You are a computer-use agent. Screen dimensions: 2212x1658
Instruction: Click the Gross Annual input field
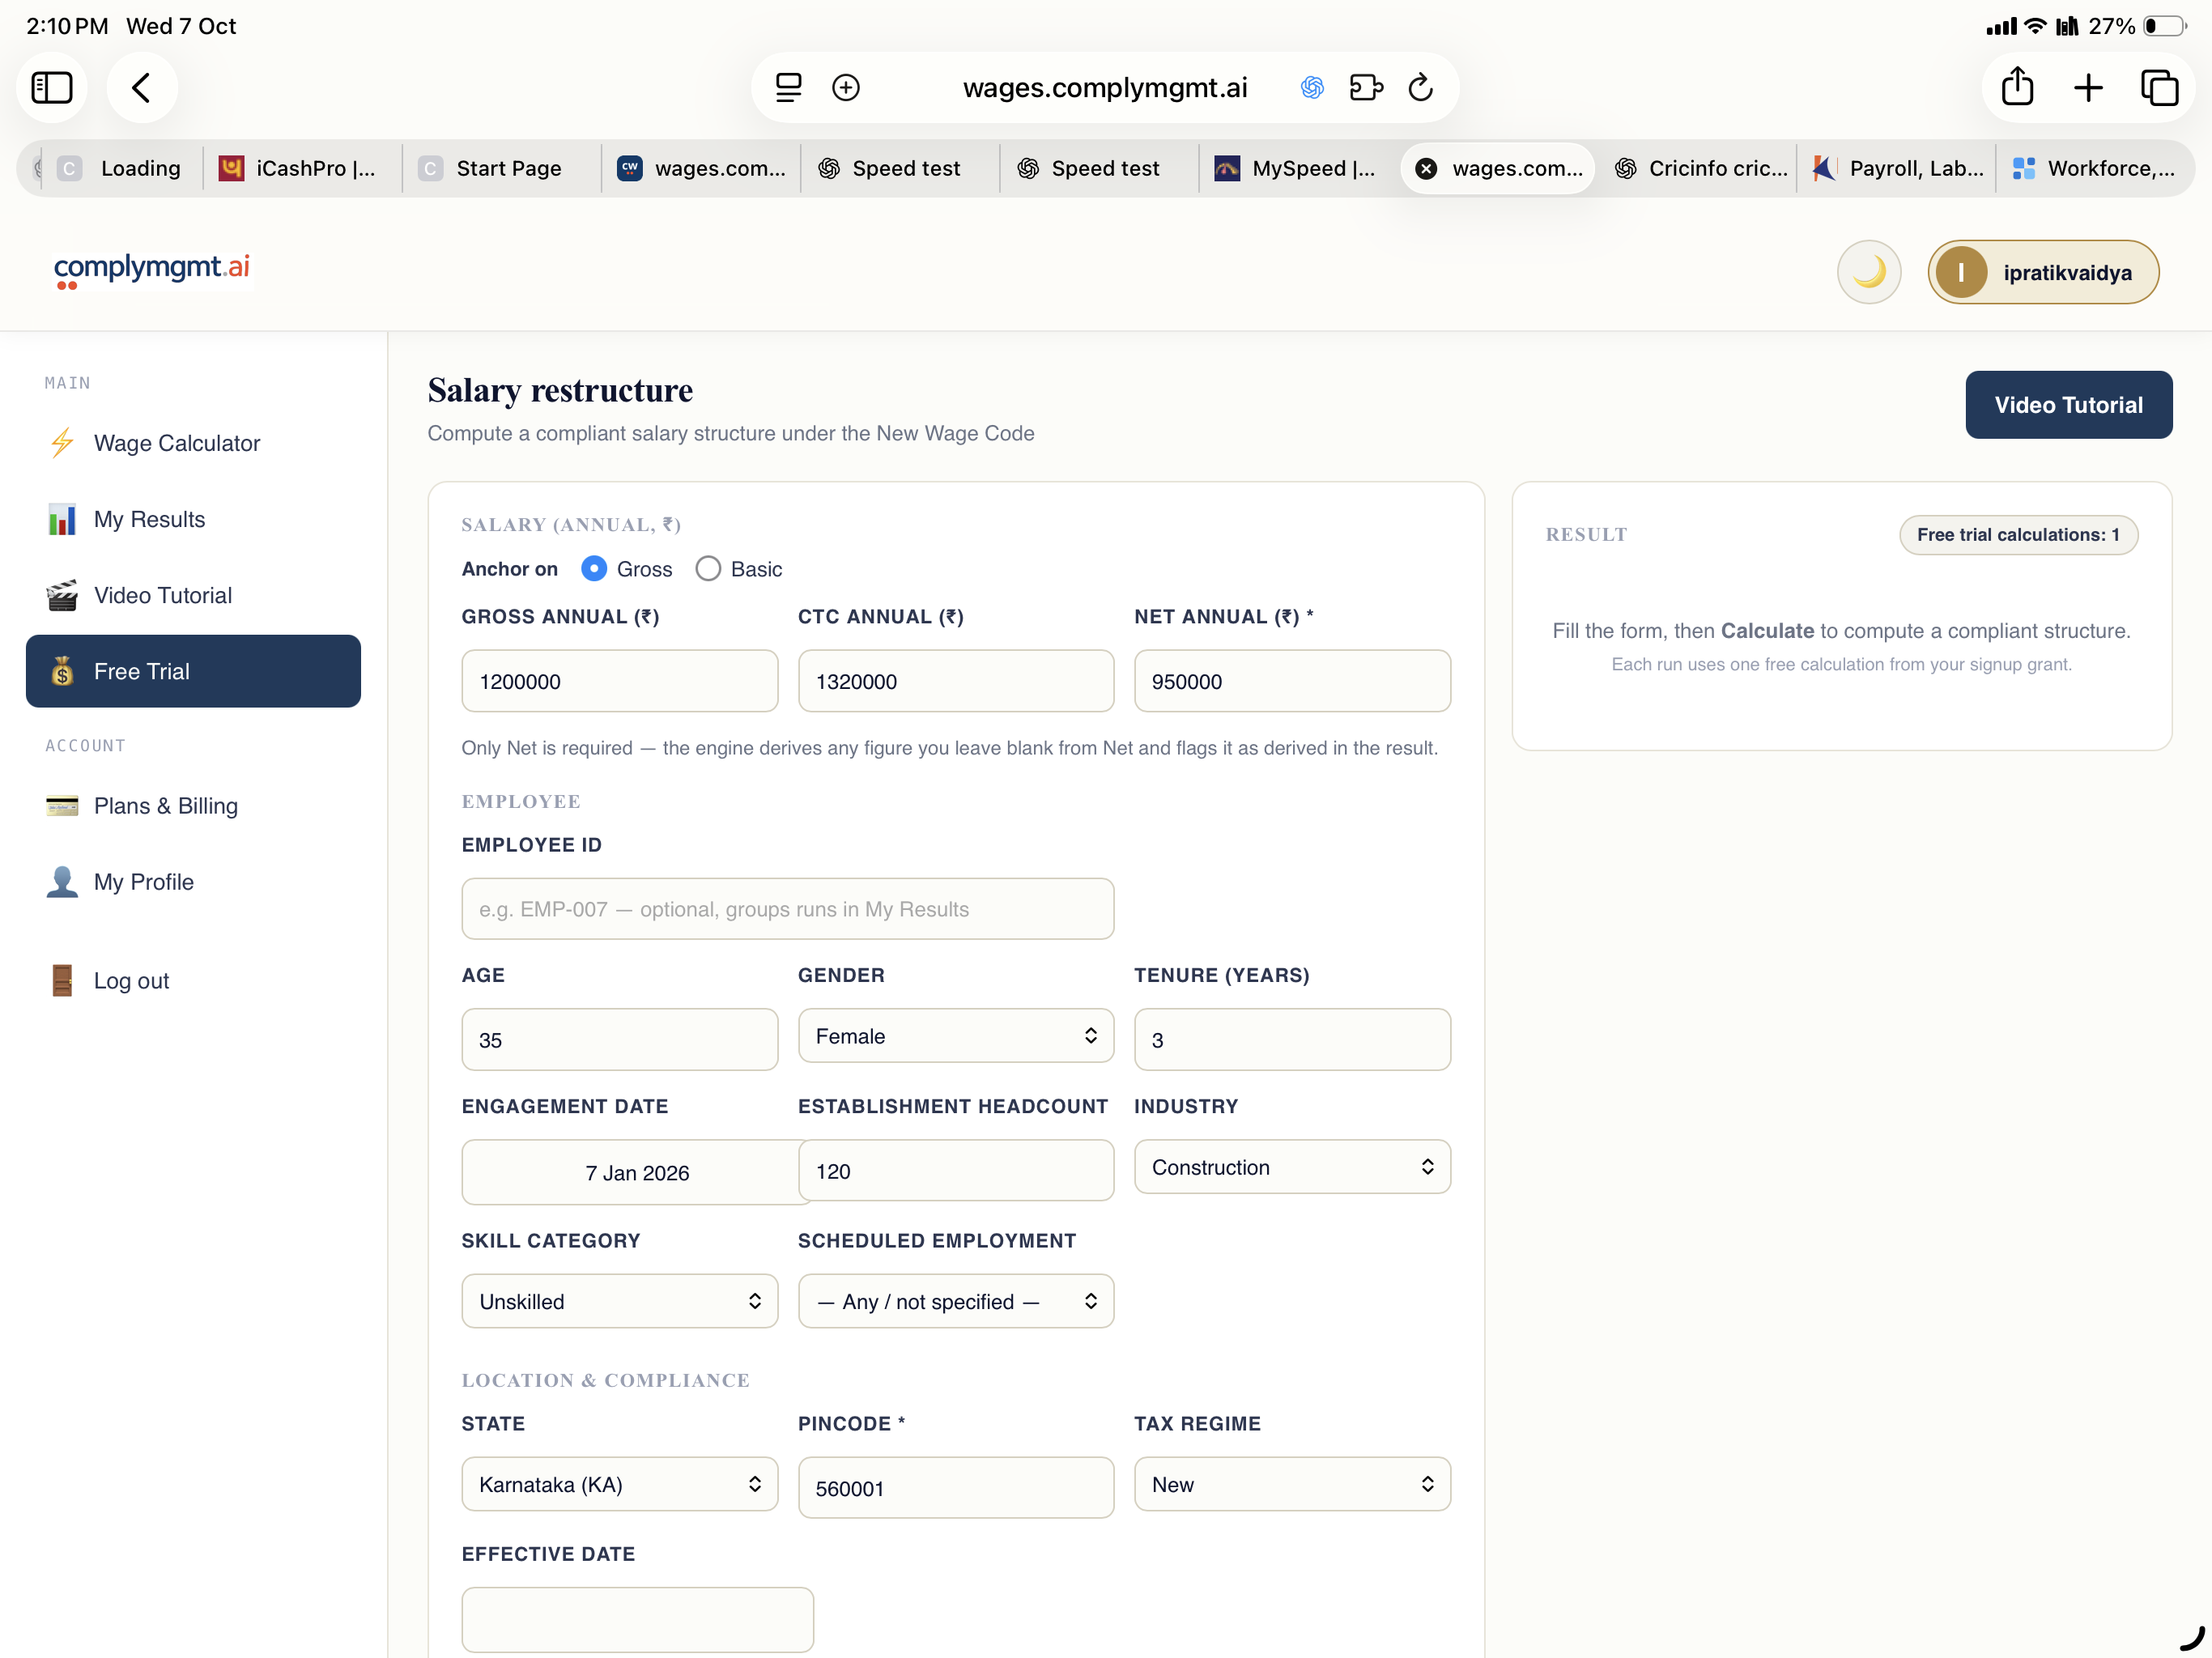tap(619, 681)
